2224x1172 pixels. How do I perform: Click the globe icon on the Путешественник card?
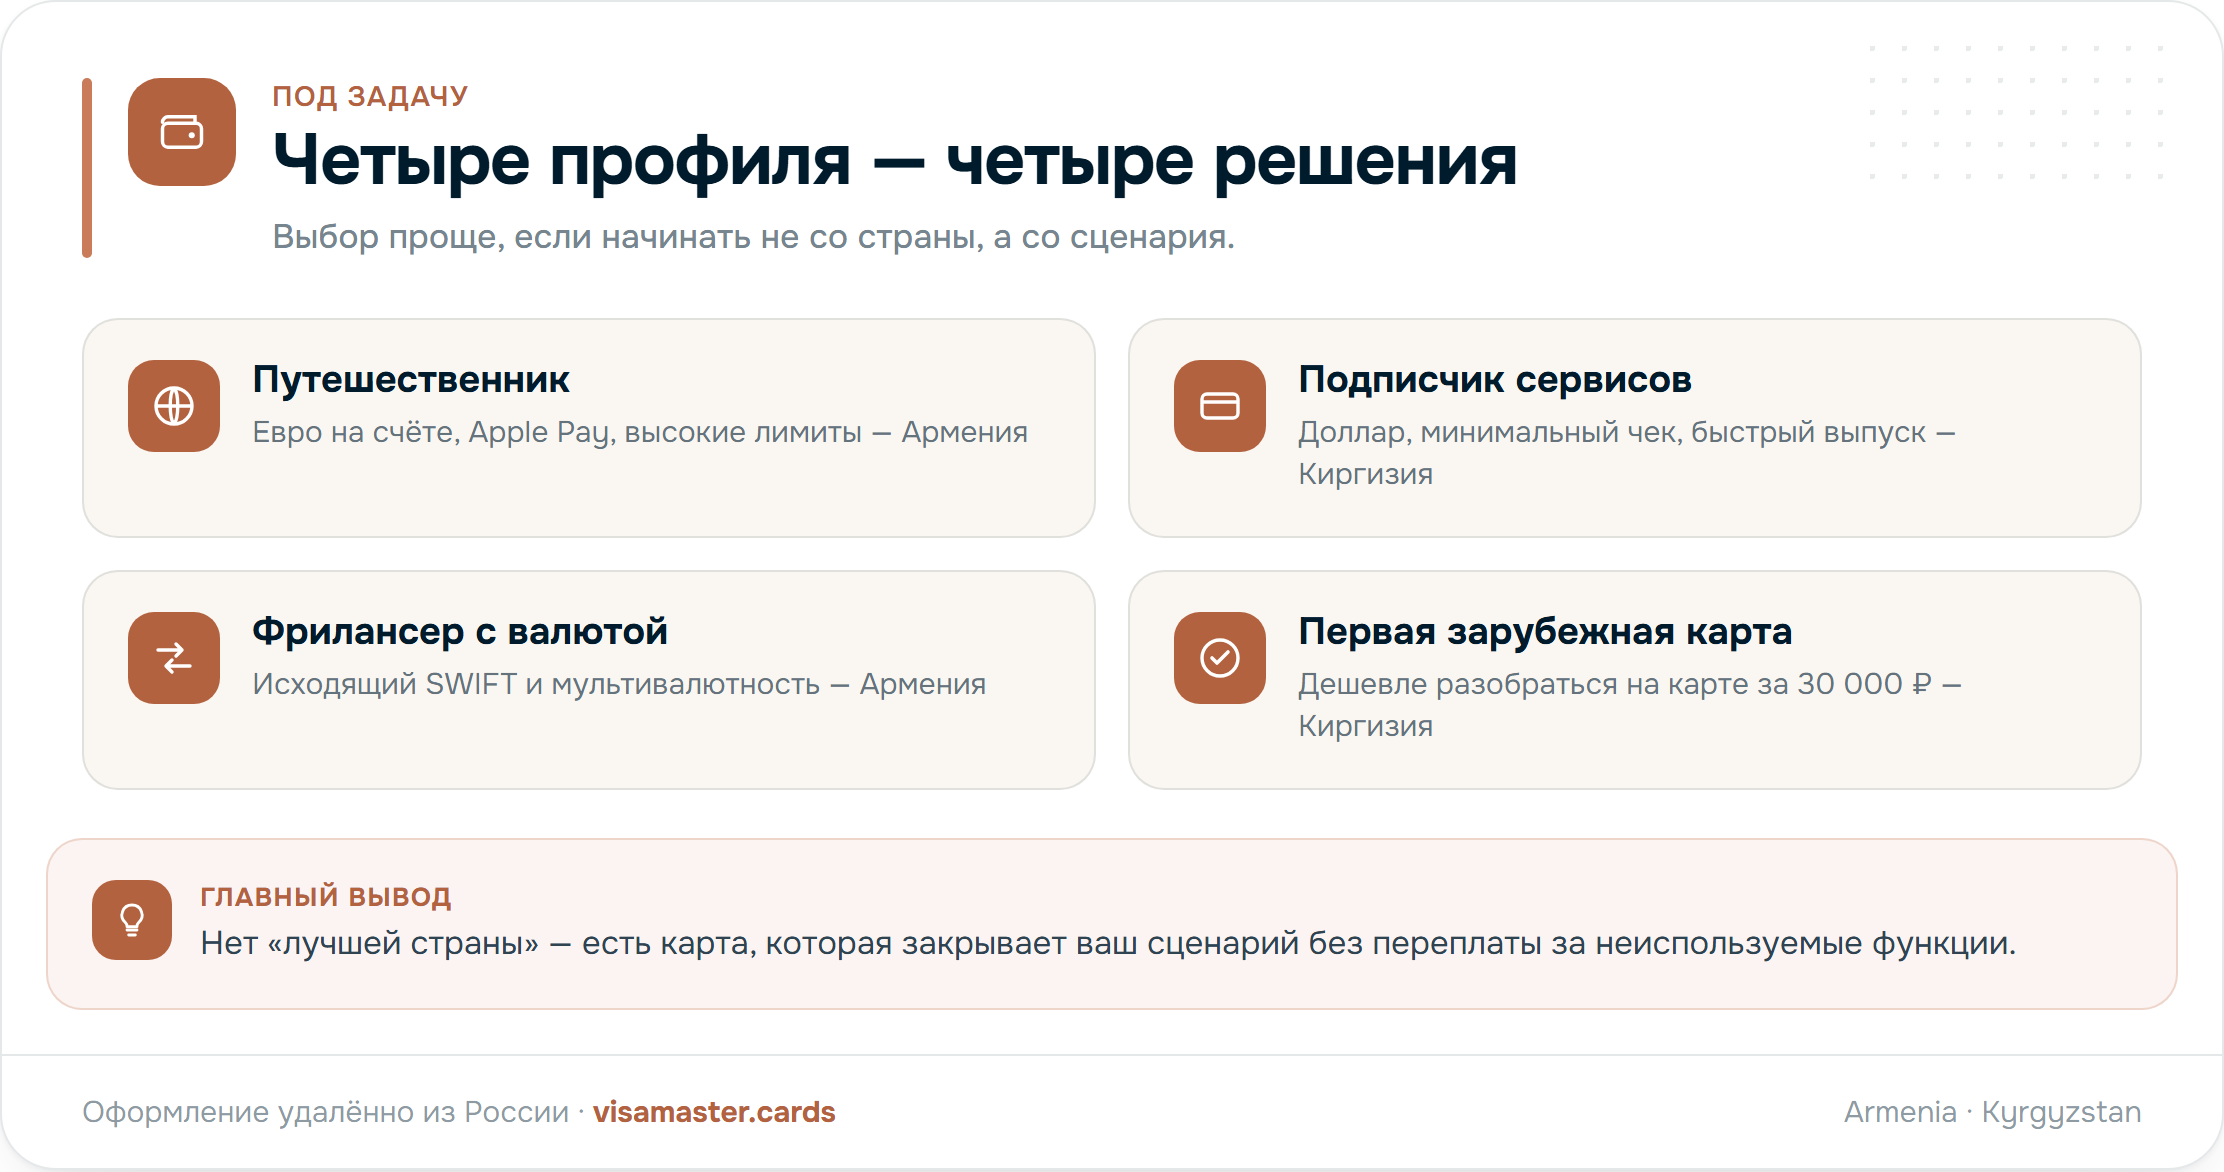(174, 406)
